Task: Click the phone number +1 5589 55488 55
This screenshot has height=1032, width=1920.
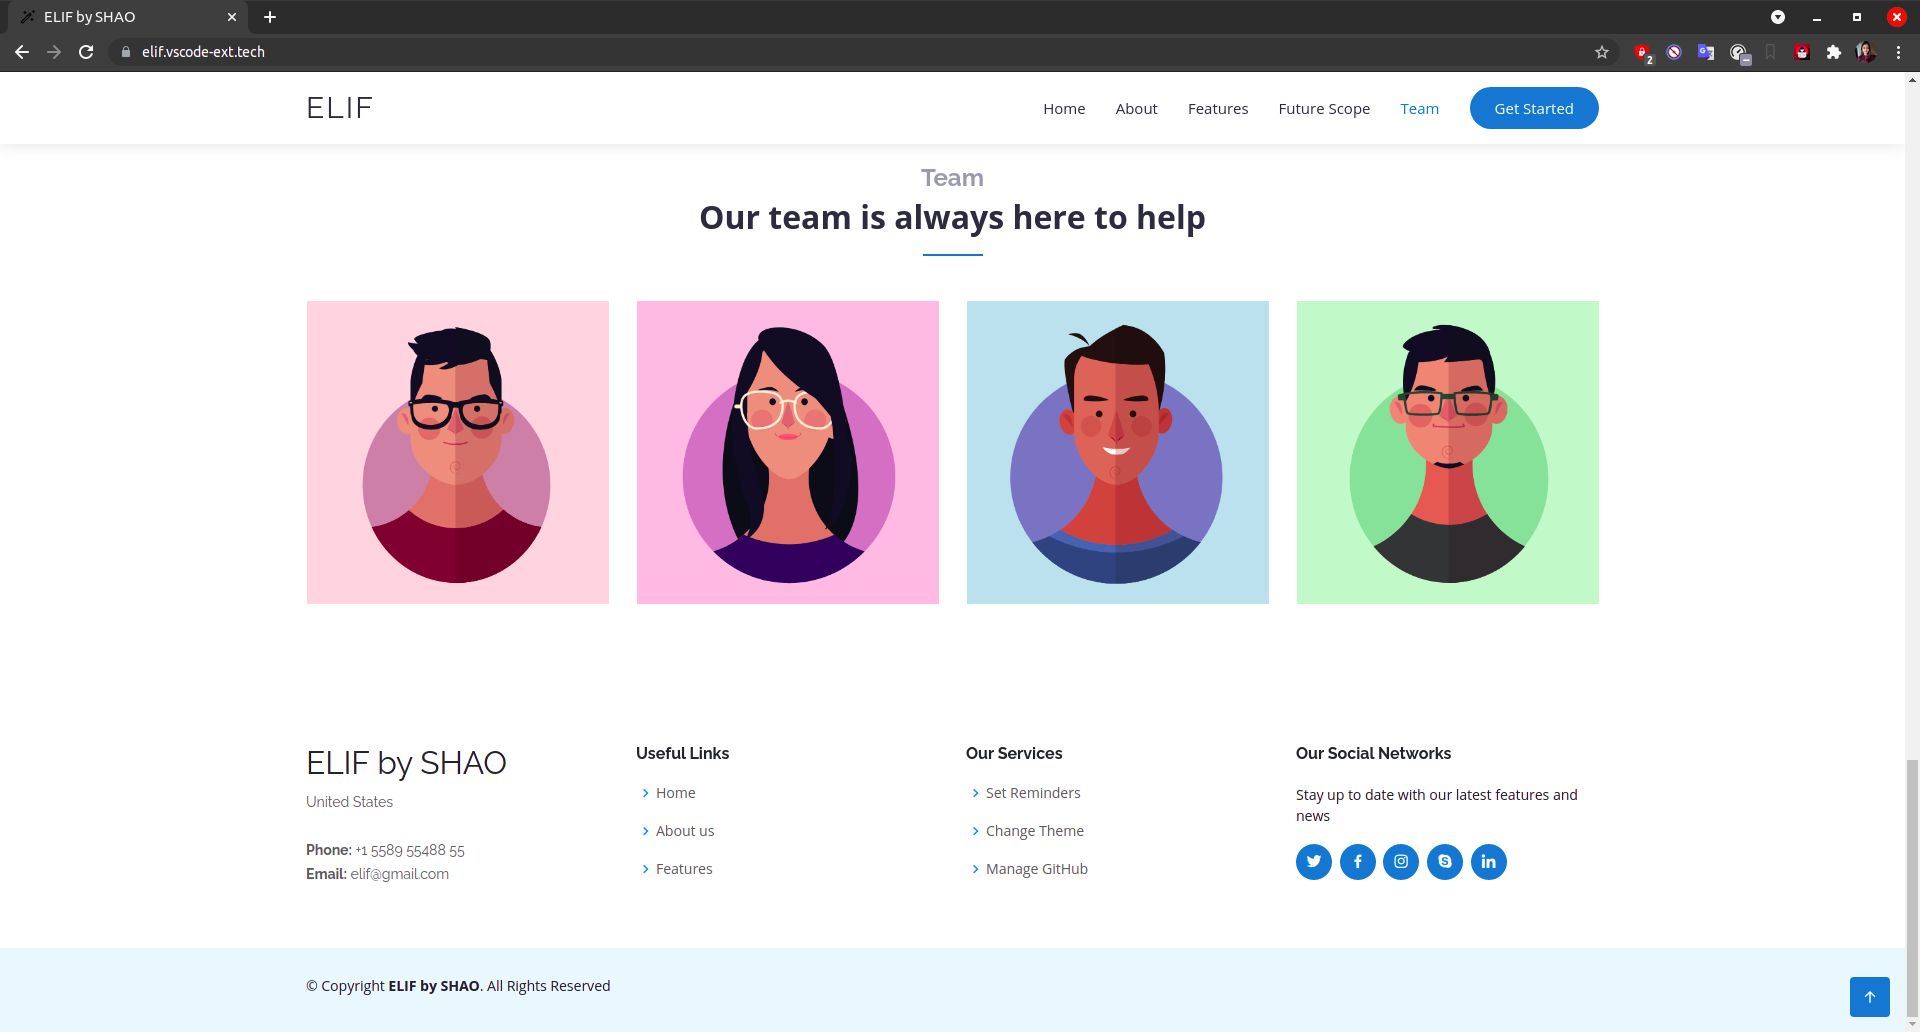Action: 410,850
